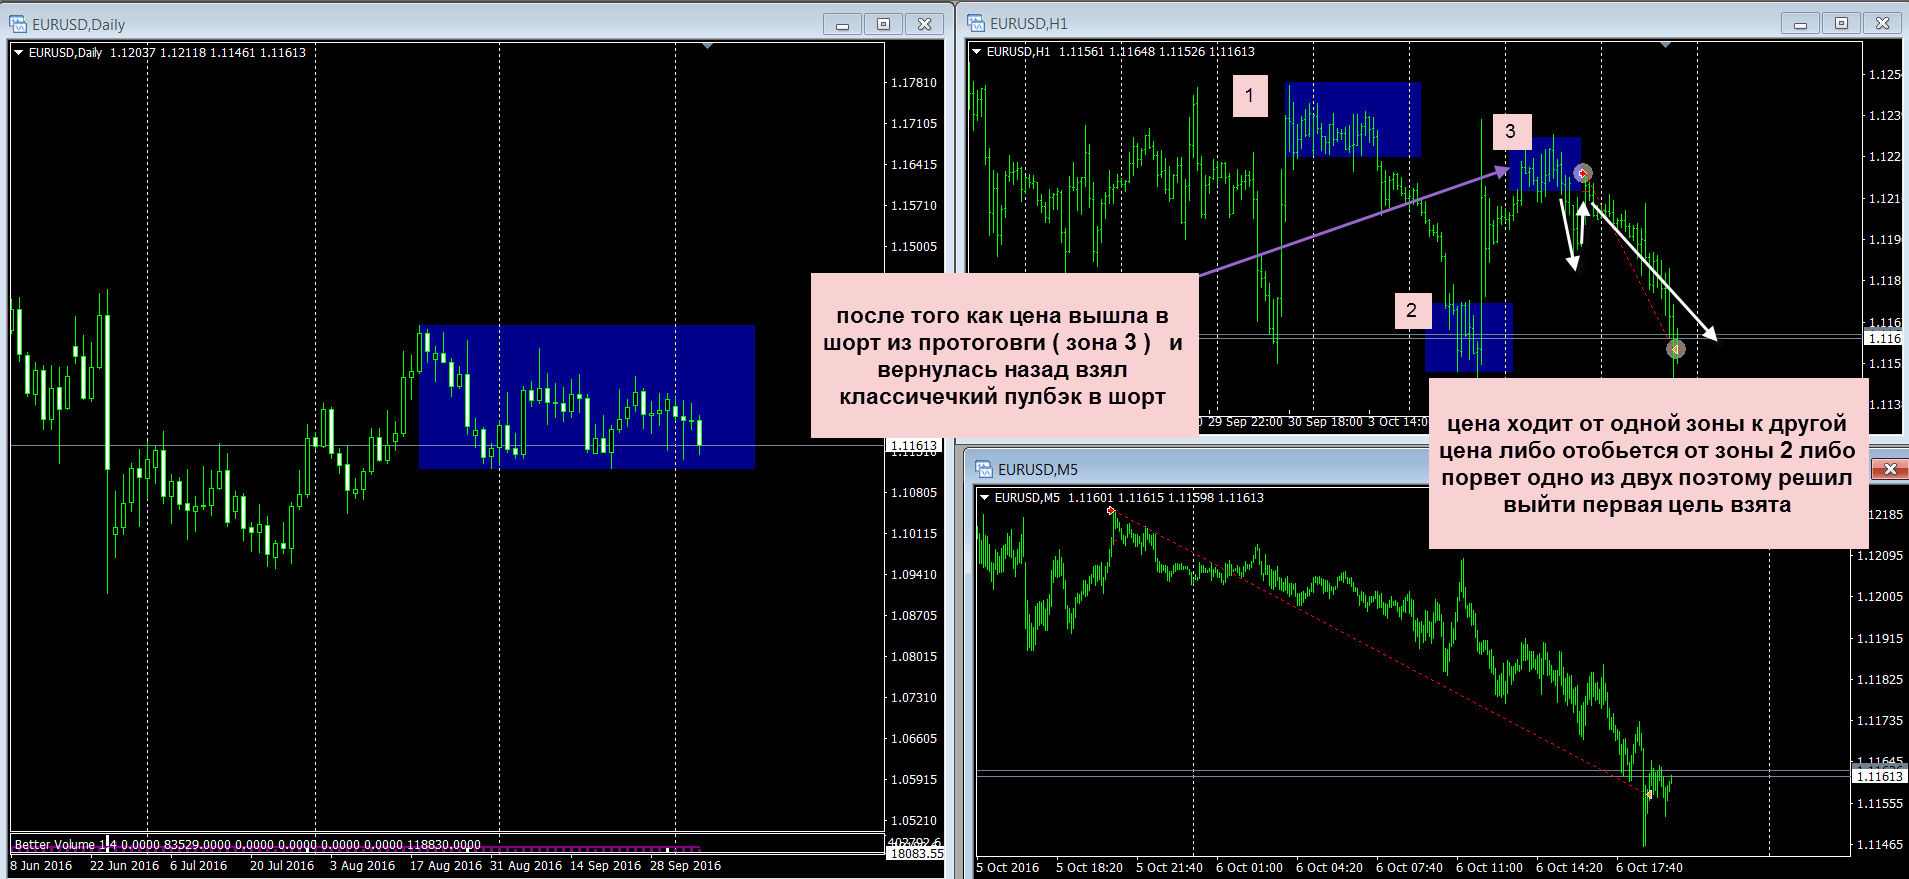Minimize the EURUSD,Daily chart window
The height and width of the screenshot is (879, 1909).
coord(842,24)
